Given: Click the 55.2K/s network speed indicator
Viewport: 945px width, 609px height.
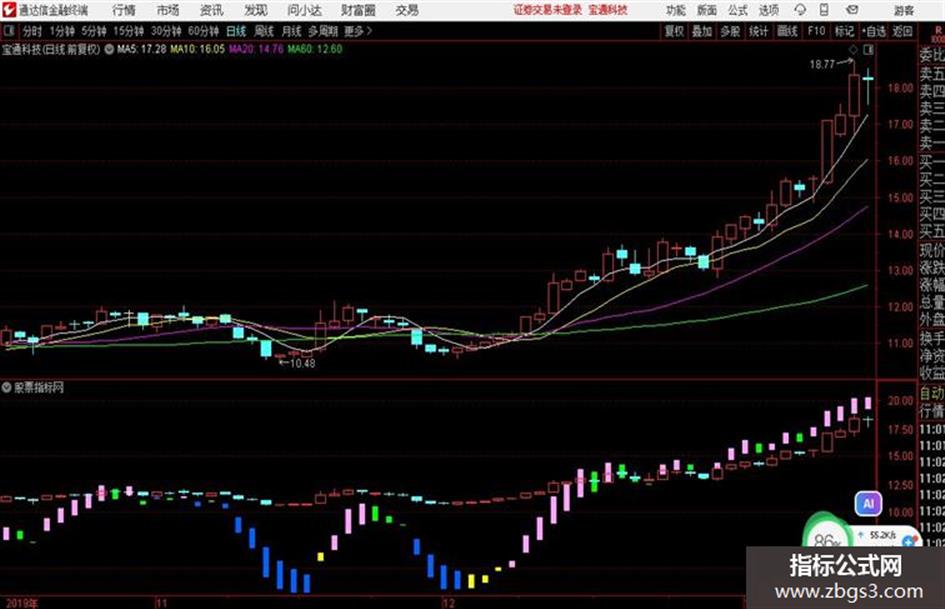Looking at the screenshot, I should (x=883, y=535).
